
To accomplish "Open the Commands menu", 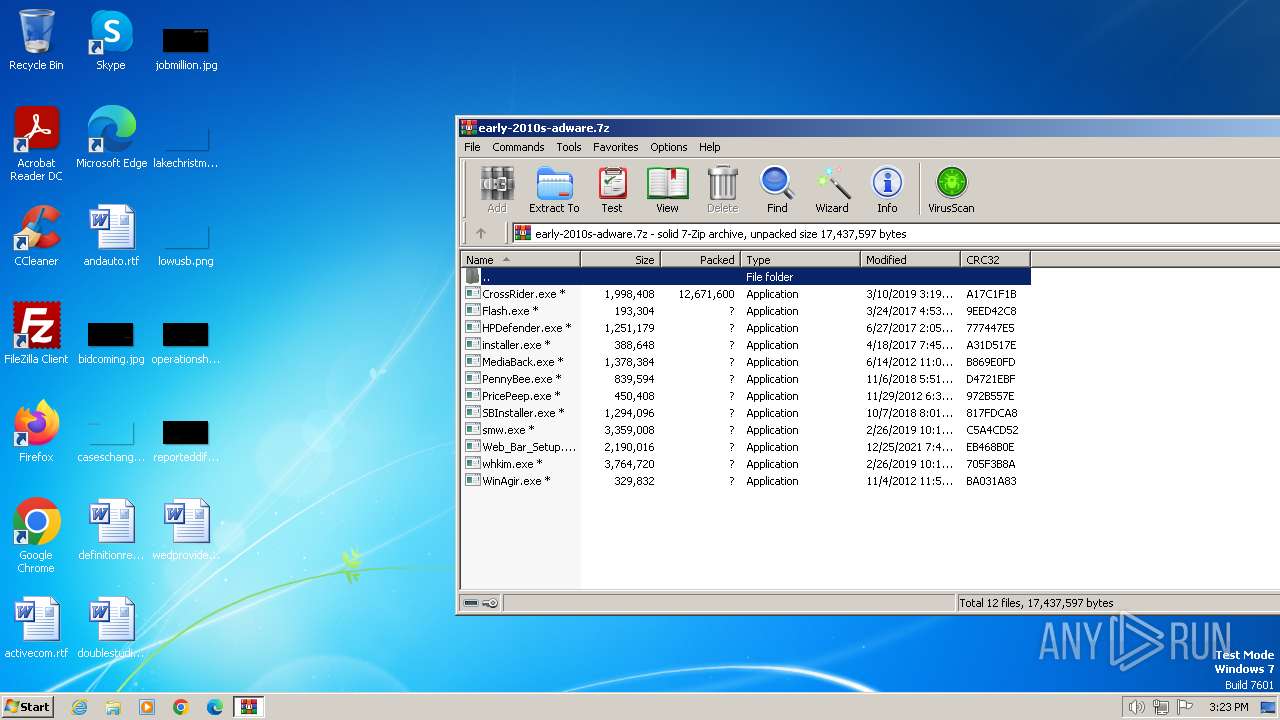I will click(518, 147).
